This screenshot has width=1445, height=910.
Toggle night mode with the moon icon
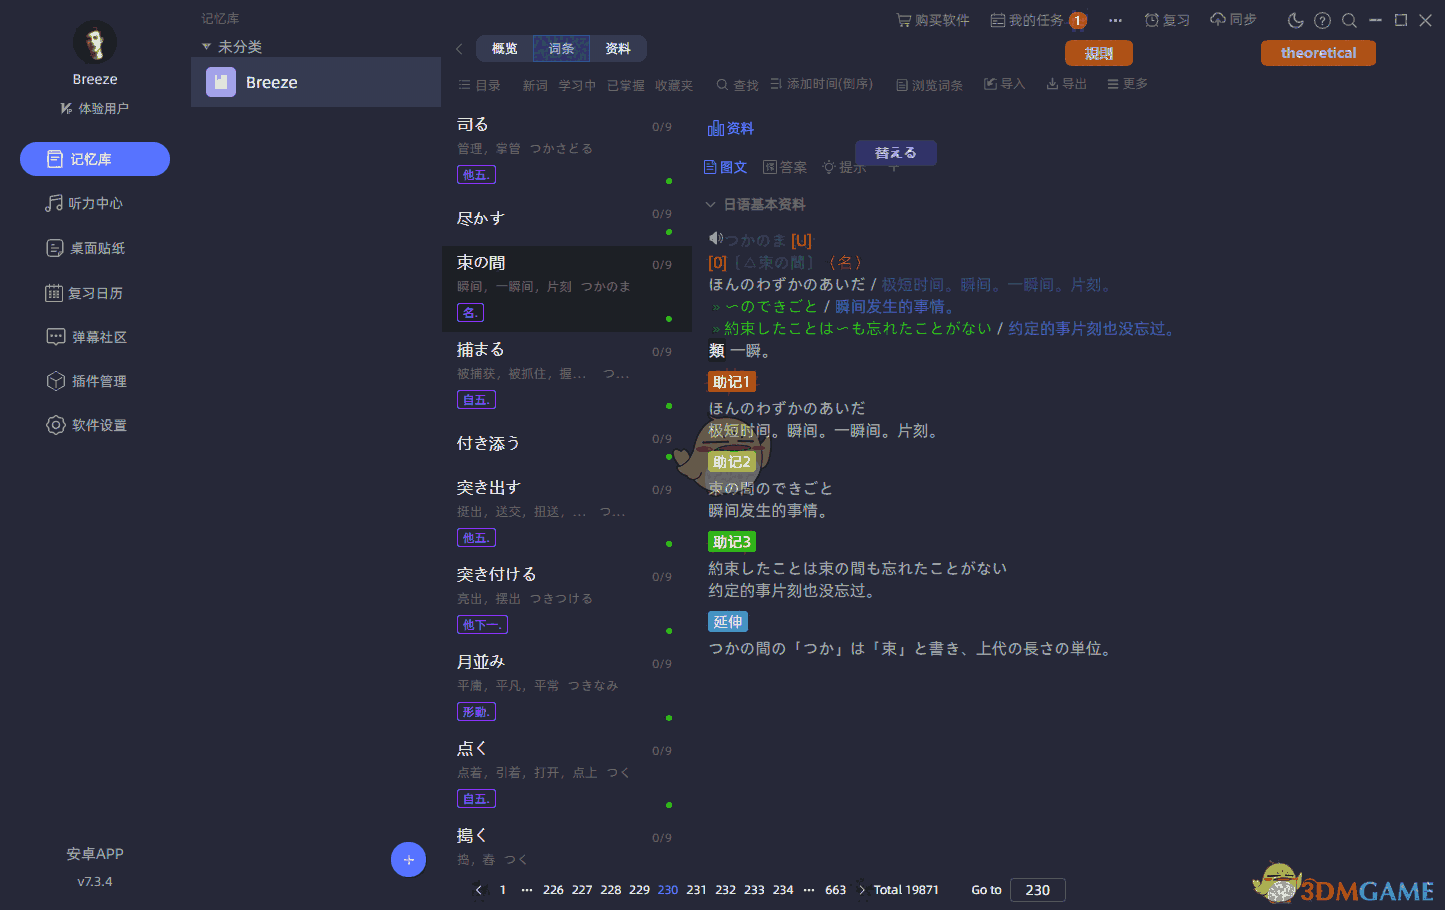point(1296,19)
